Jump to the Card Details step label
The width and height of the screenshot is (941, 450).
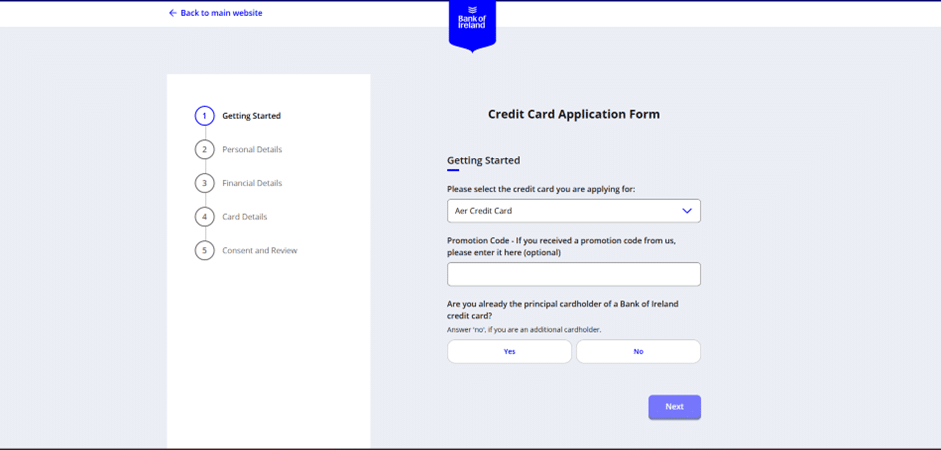click(244, 217)
